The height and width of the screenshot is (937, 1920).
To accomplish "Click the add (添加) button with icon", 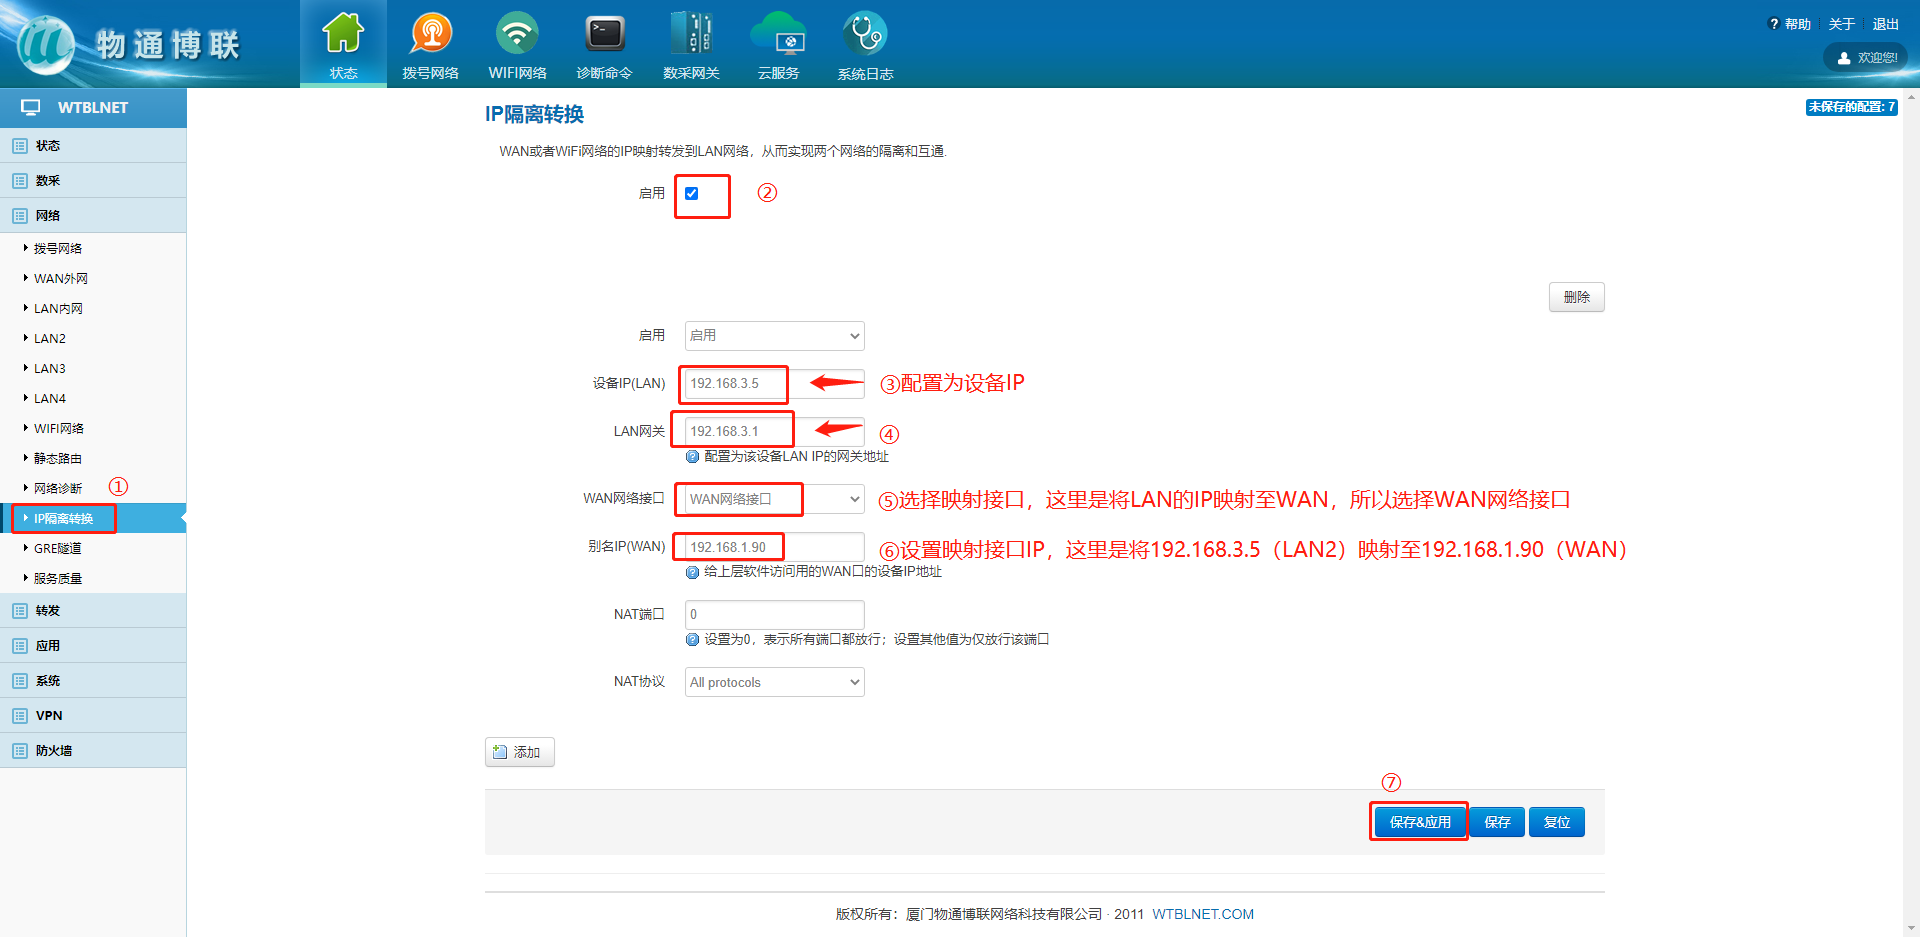I will pos(519,752).
